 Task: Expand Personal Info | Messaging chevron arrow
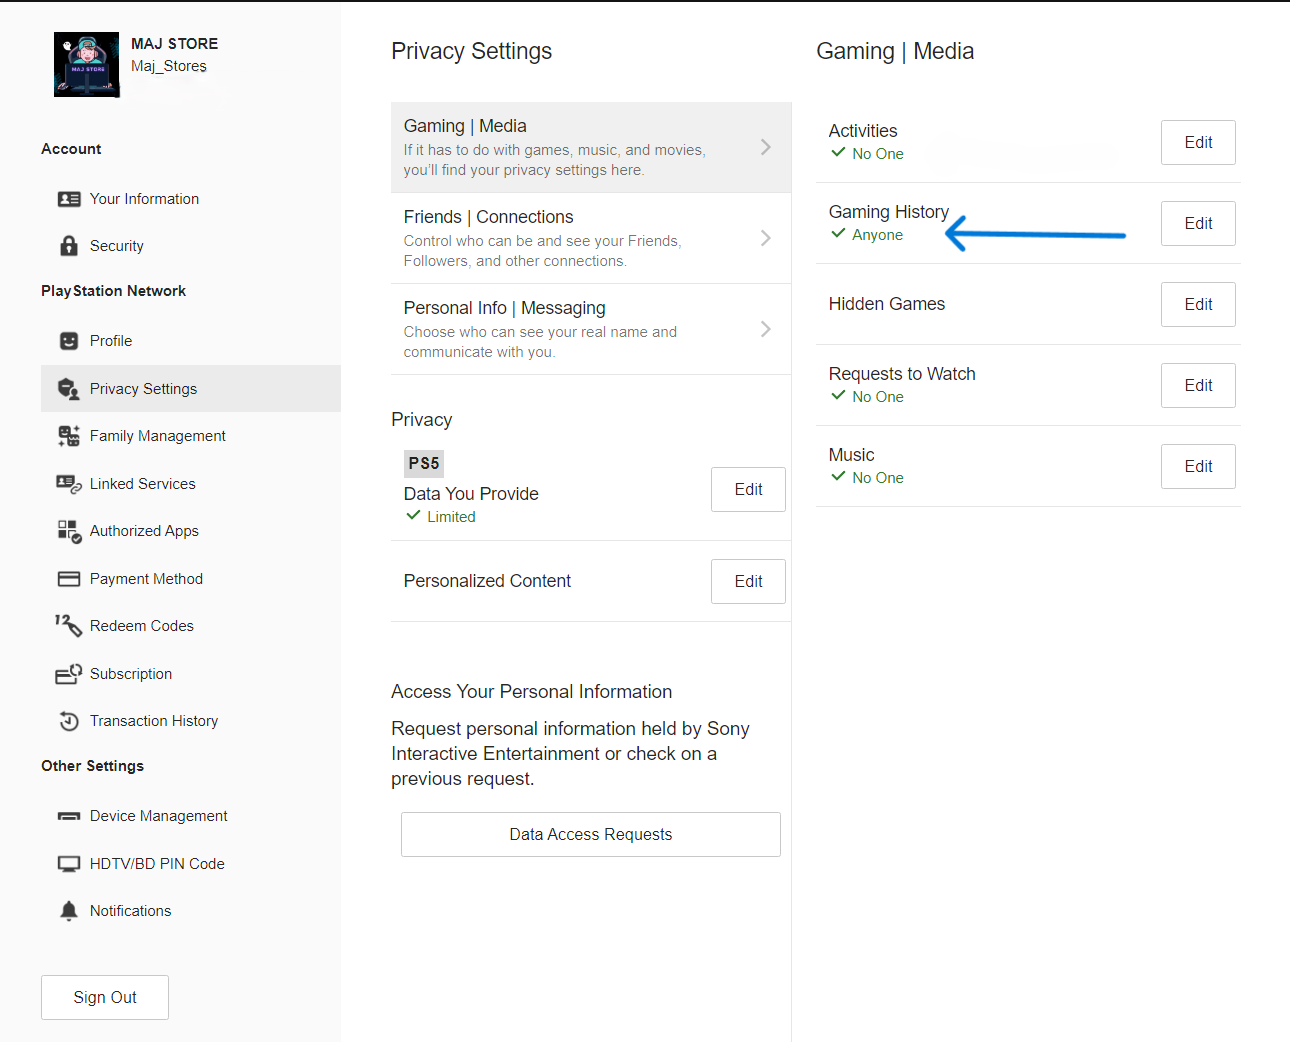(765, 329)
